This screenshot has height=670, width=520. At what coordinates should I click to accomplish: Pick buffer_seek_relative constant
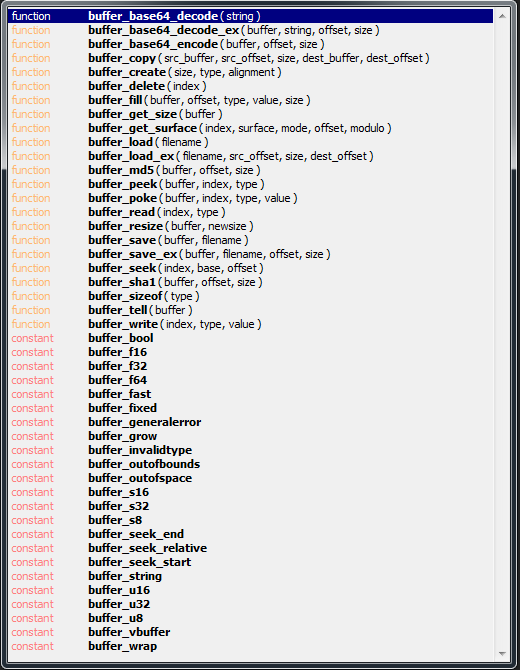pos(250,548)
